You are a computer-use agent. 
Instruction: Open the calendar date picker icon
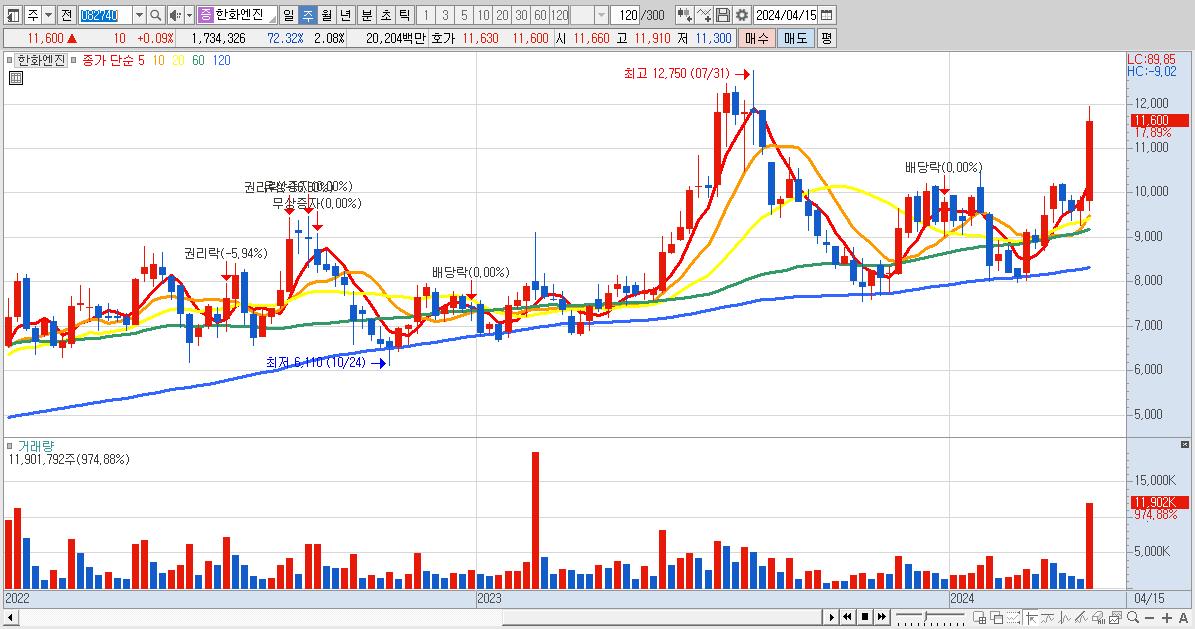click(827, 14)
